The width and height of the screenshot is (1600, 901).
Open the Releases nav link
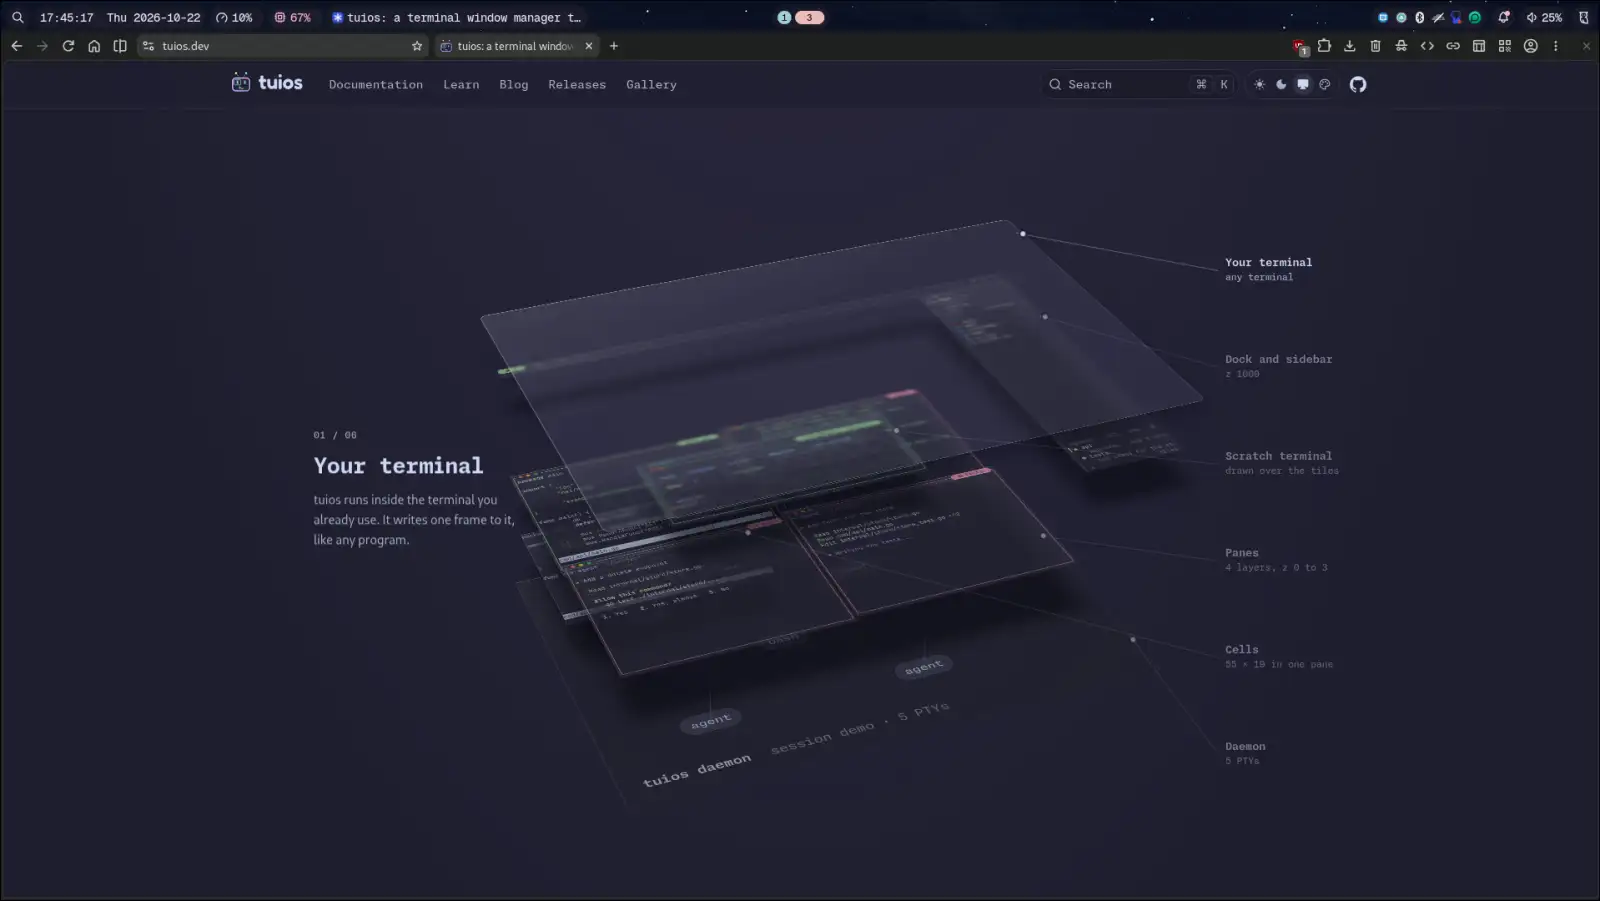pos(577,85)
